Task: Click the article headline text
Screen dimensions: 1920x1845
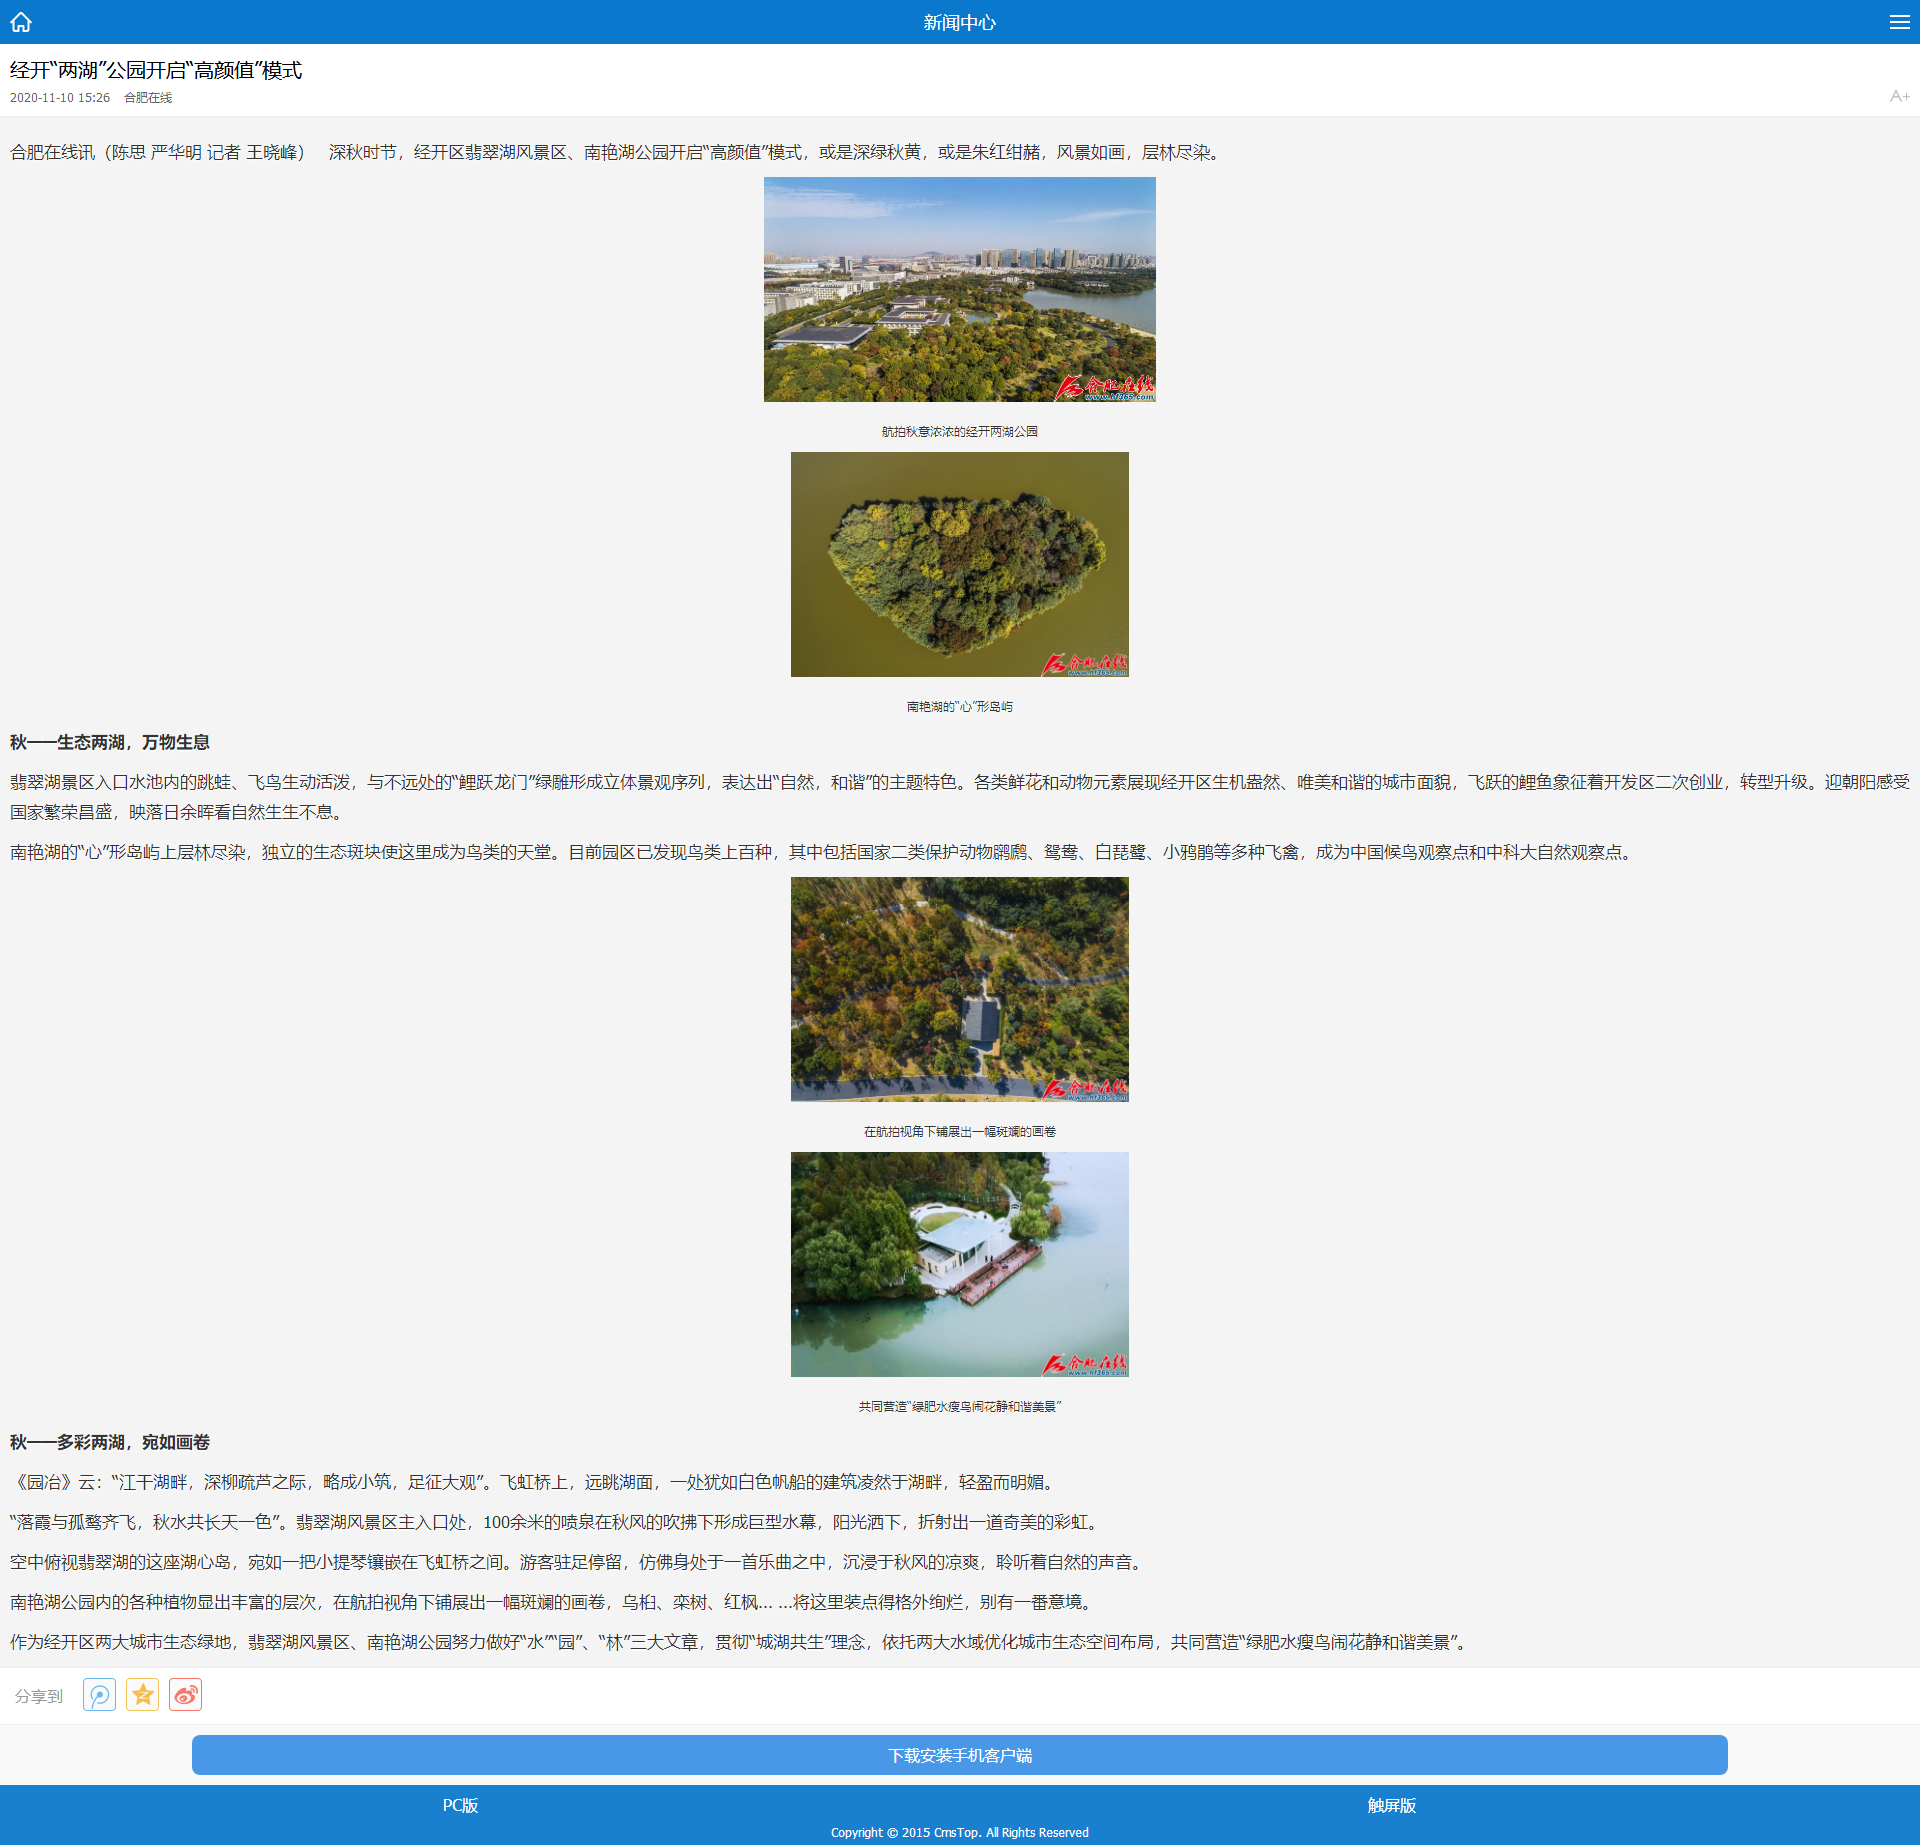Action: pos(156,70)
